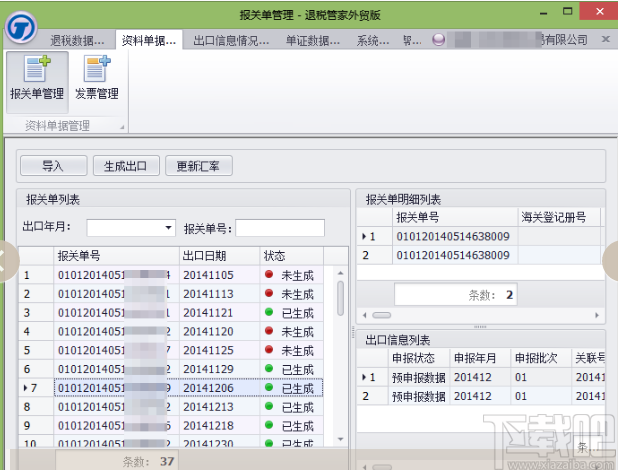Select row 7 dated 20141206
Screen dimensions: 618x470
tap(171, 388)
